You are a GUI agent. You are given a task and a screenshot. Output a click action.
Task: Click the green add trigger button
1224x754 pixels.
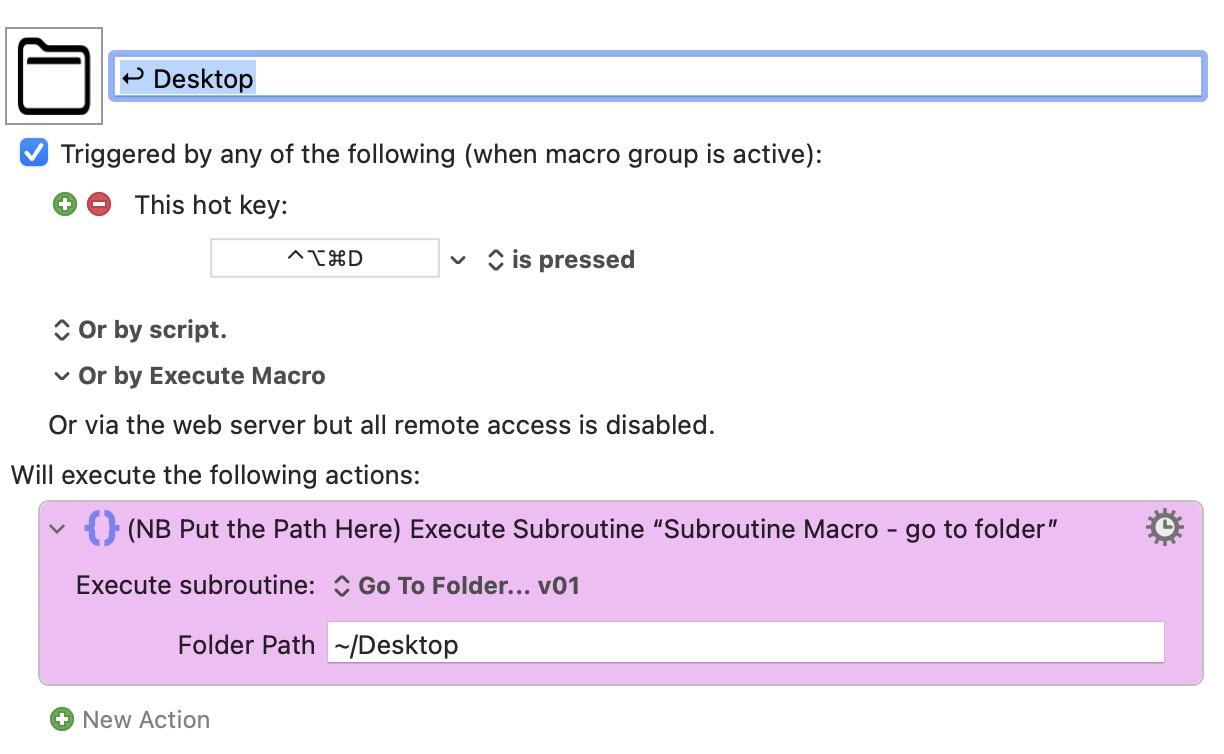65,205
